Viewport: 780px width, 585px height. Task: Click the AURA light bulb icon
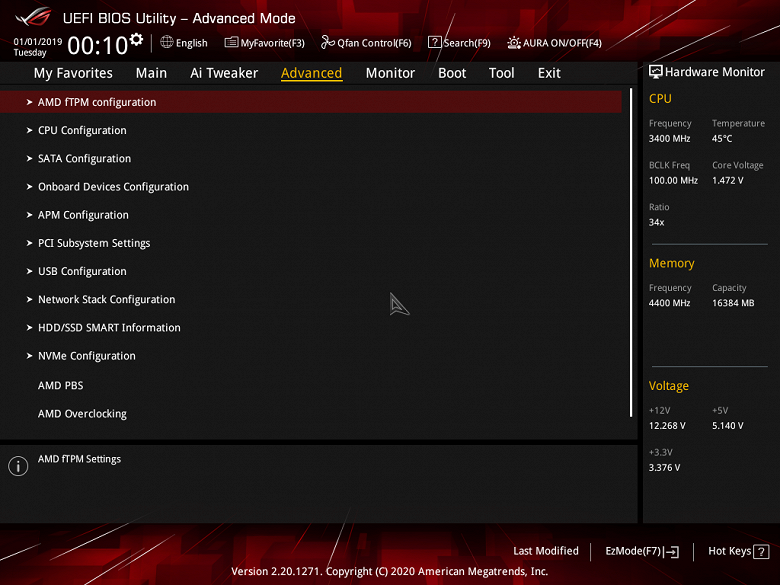point(514,43)
